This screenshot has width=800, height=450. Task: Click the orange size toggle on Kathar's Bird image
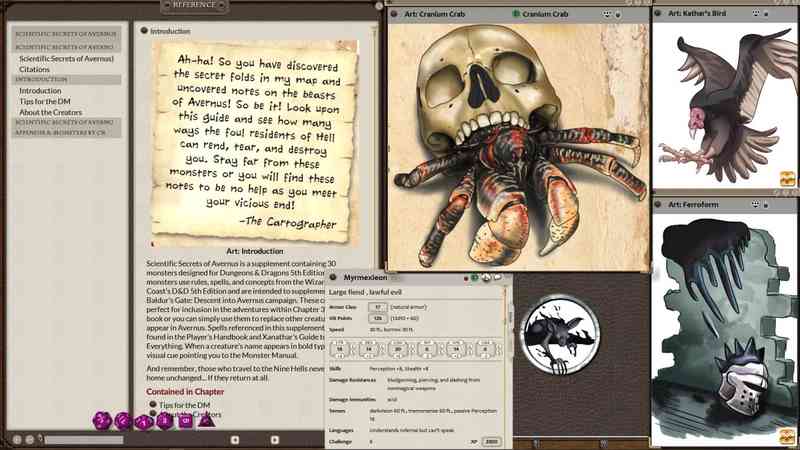(787, 180)
